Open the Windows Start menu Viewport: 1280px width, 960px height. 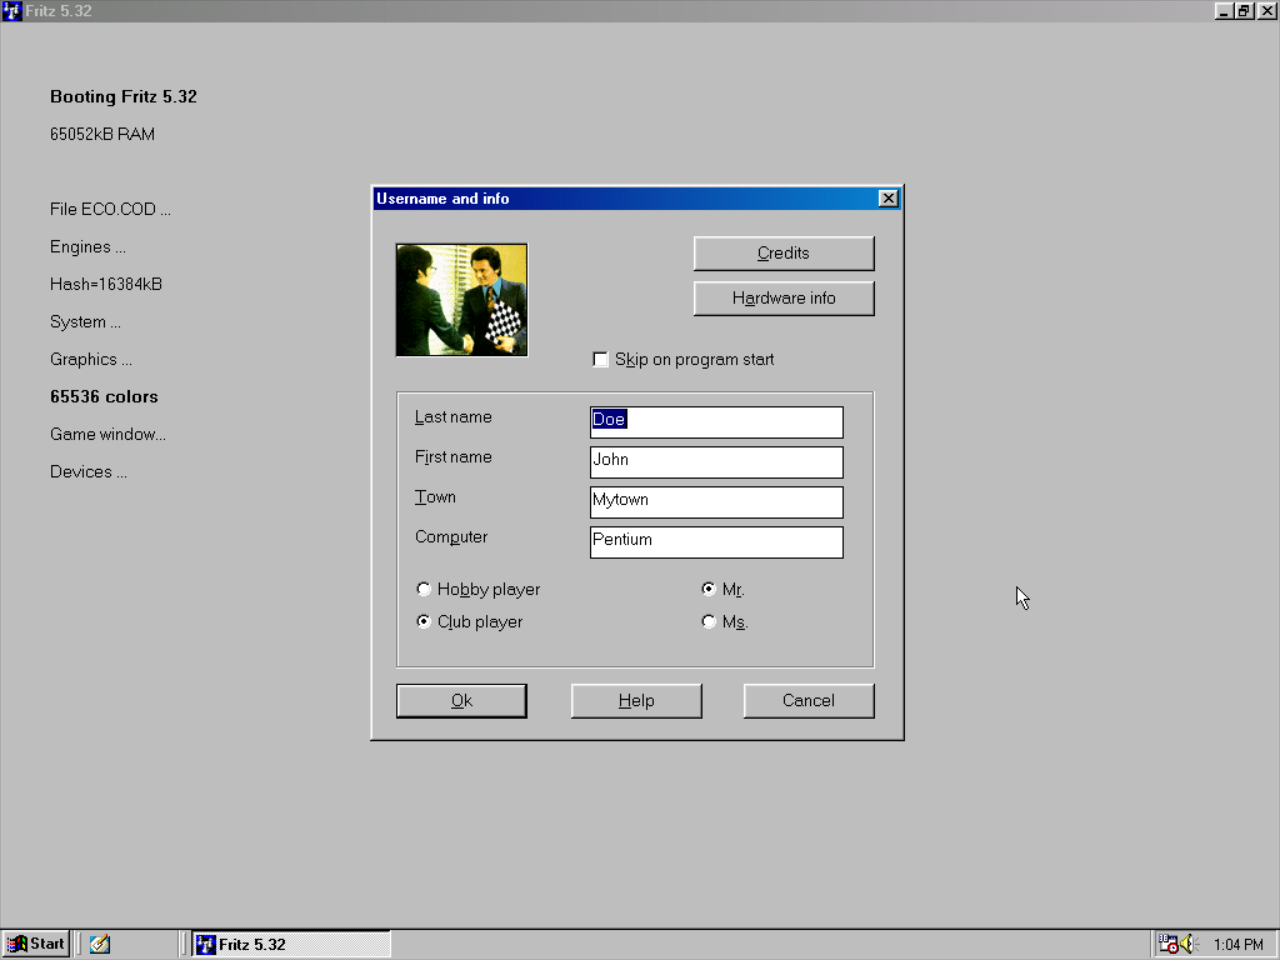click(x=36, y=944)
